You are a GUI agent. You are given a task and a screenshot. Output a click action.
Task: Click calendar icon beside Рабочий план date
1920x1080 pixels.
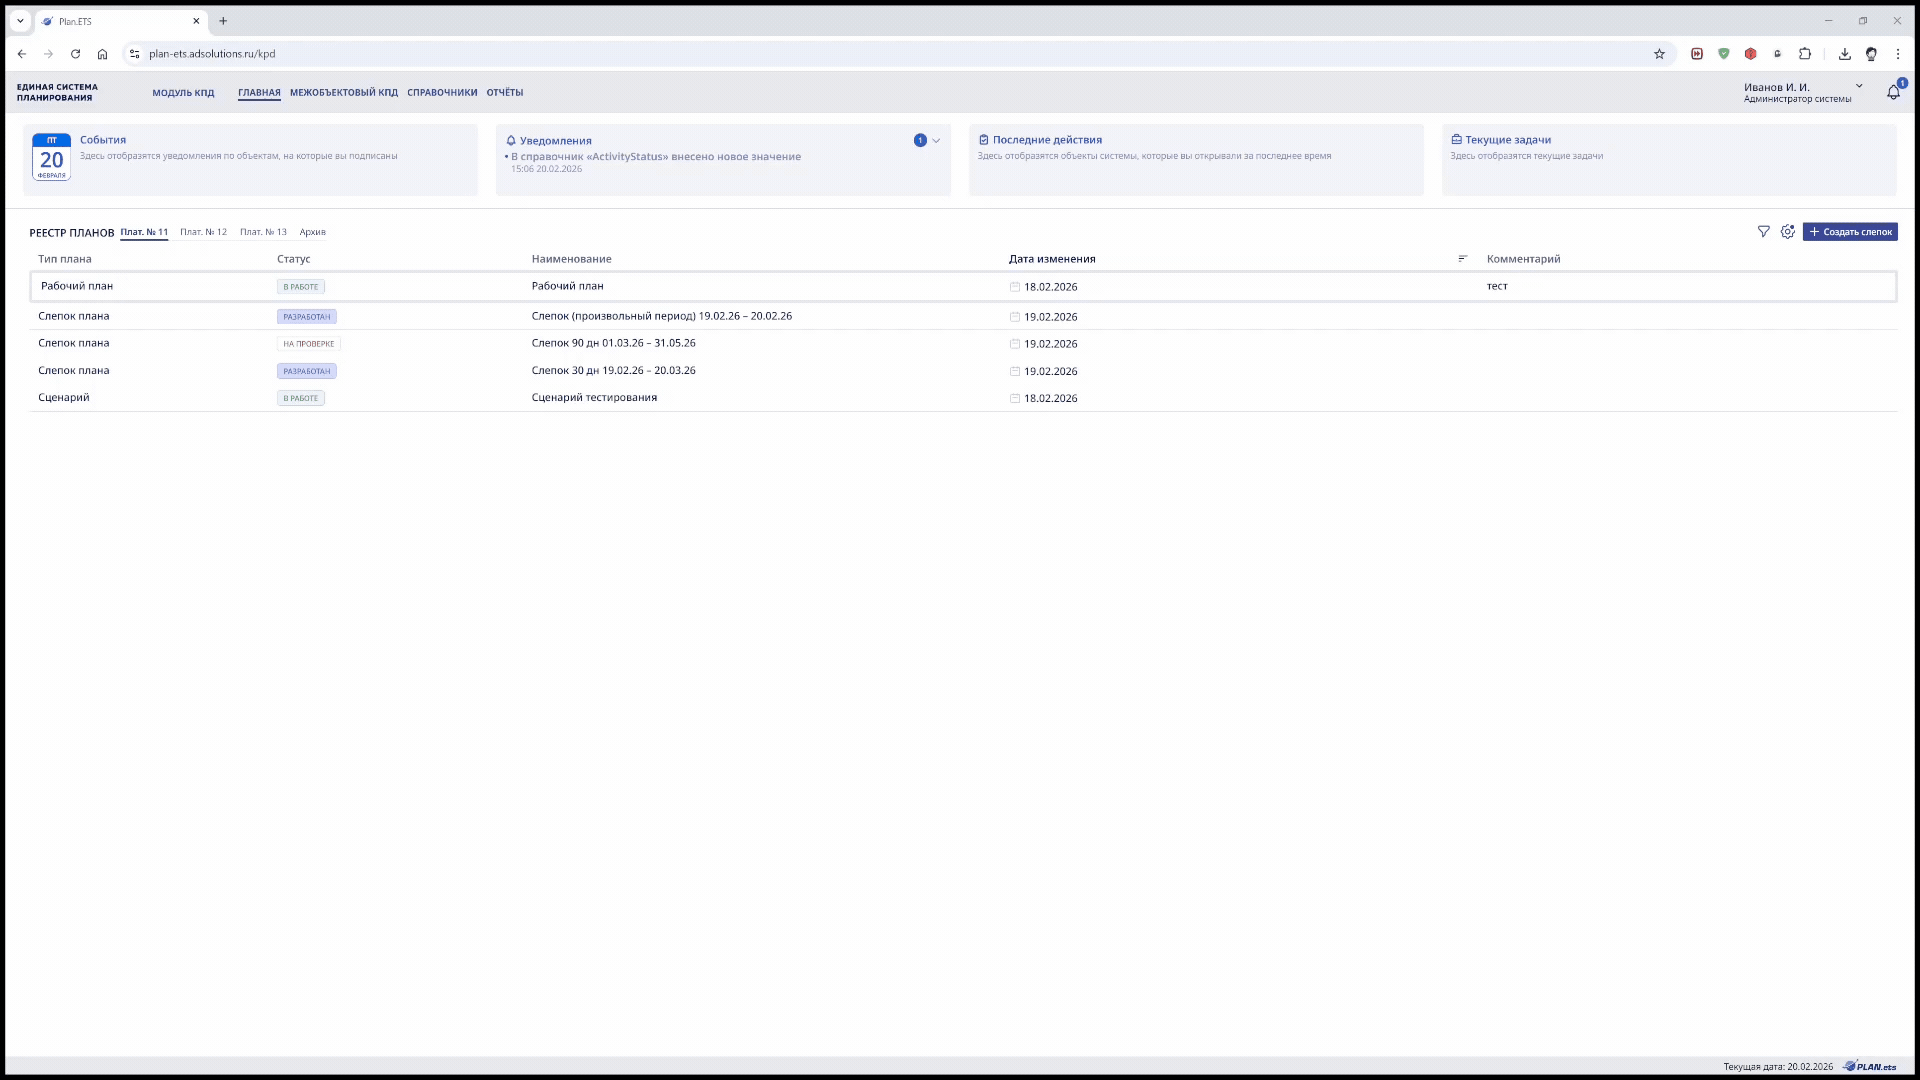(x=1014, y=287)
